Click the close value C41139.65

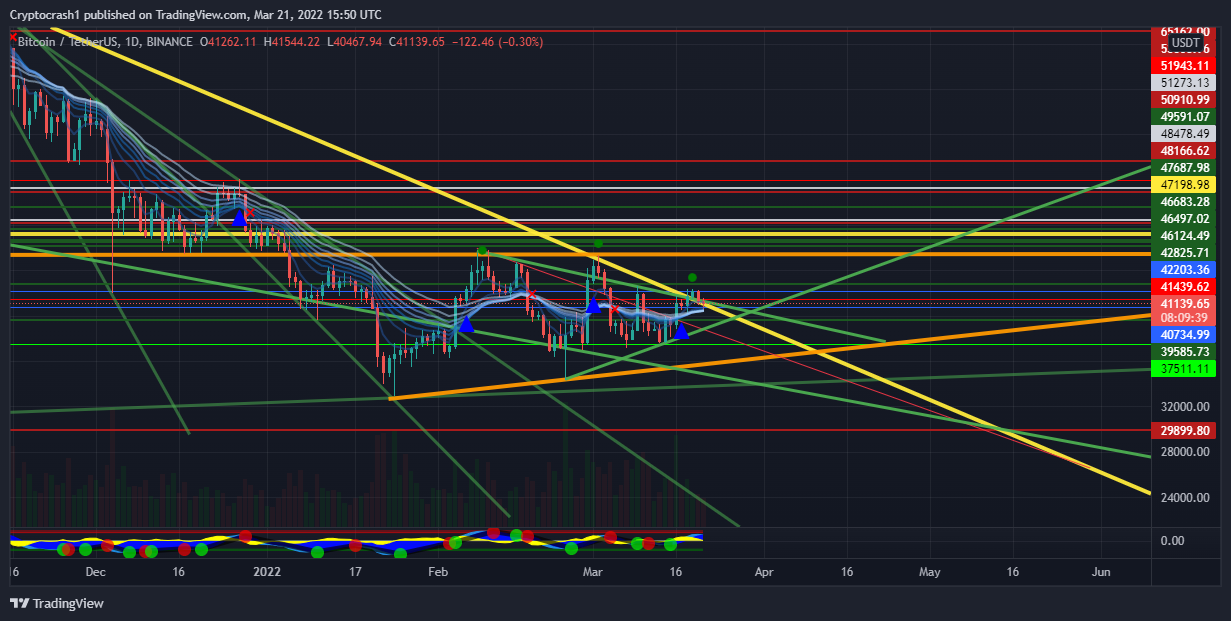[417, 42]
